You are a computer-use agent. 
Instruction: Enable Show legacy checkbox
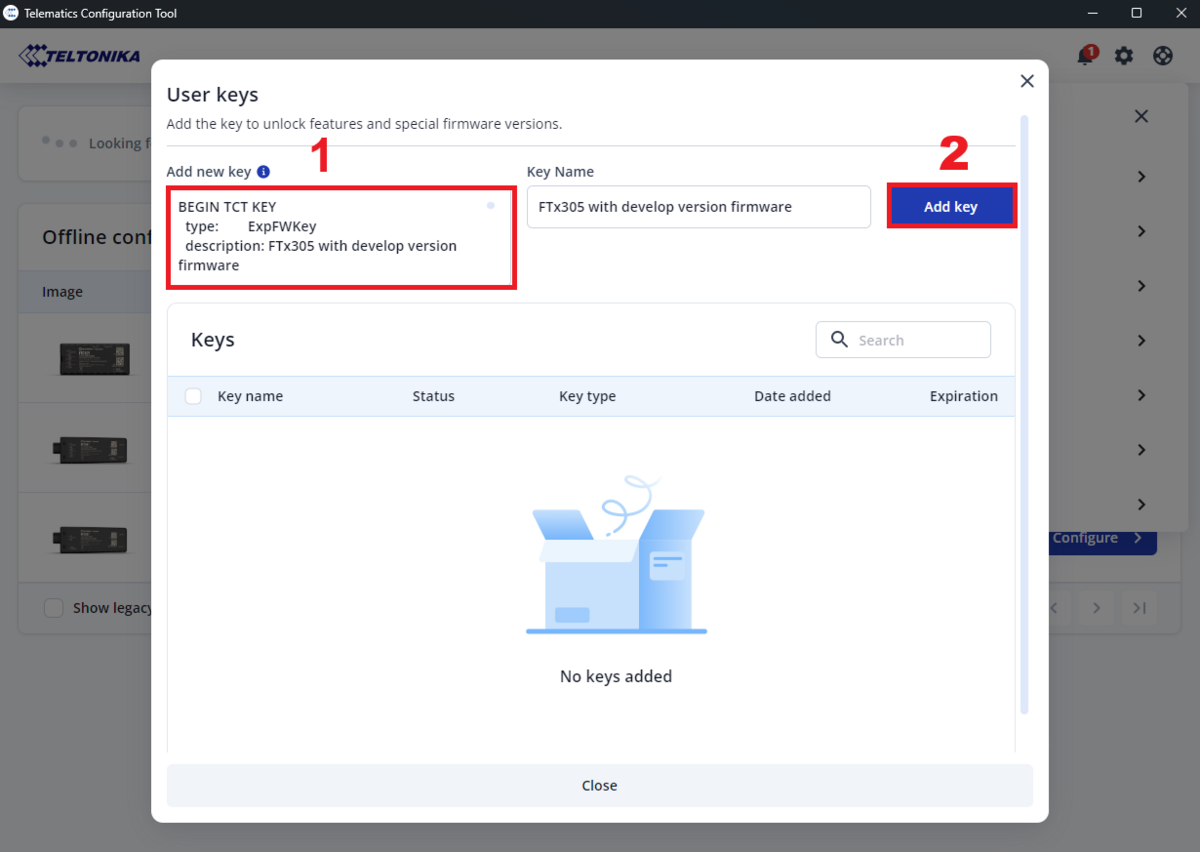point(54,608)
